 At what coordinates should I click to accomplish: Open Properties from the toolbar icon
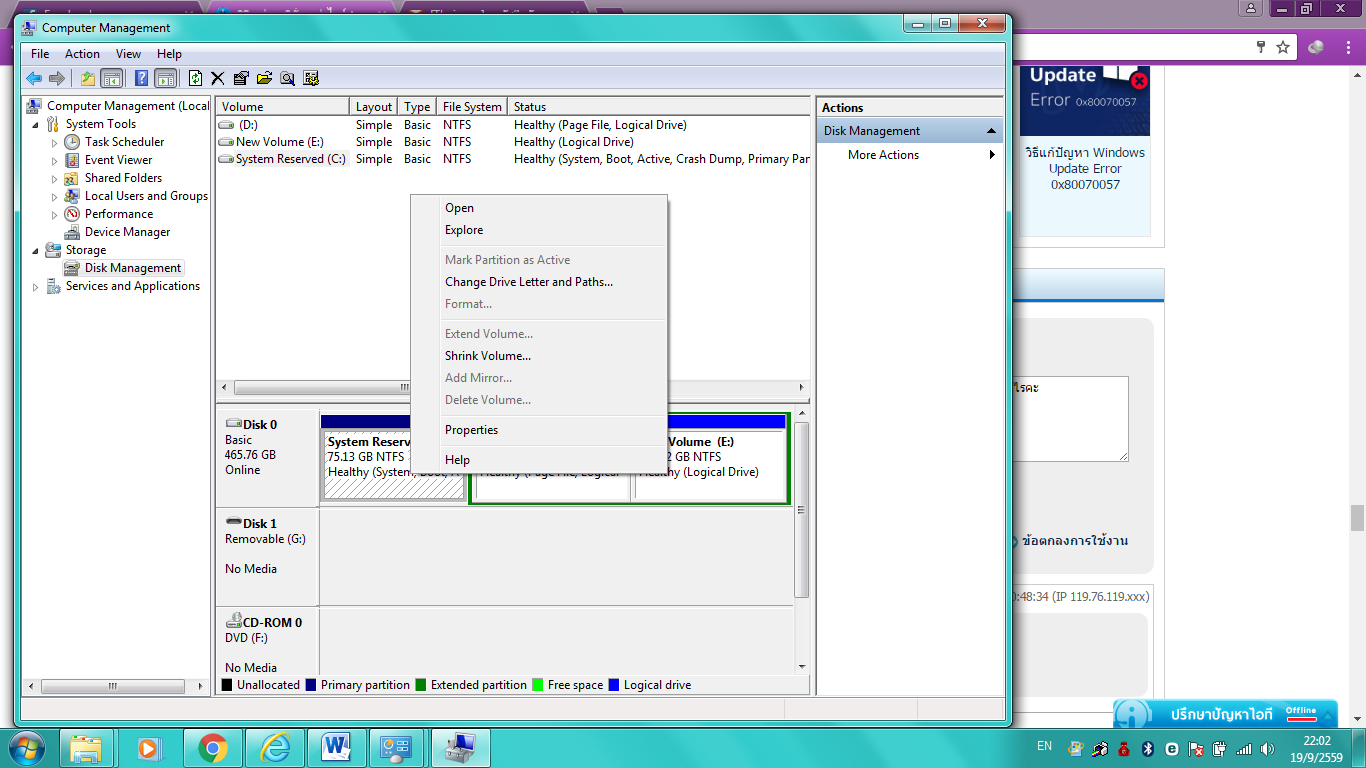(240, 78)
